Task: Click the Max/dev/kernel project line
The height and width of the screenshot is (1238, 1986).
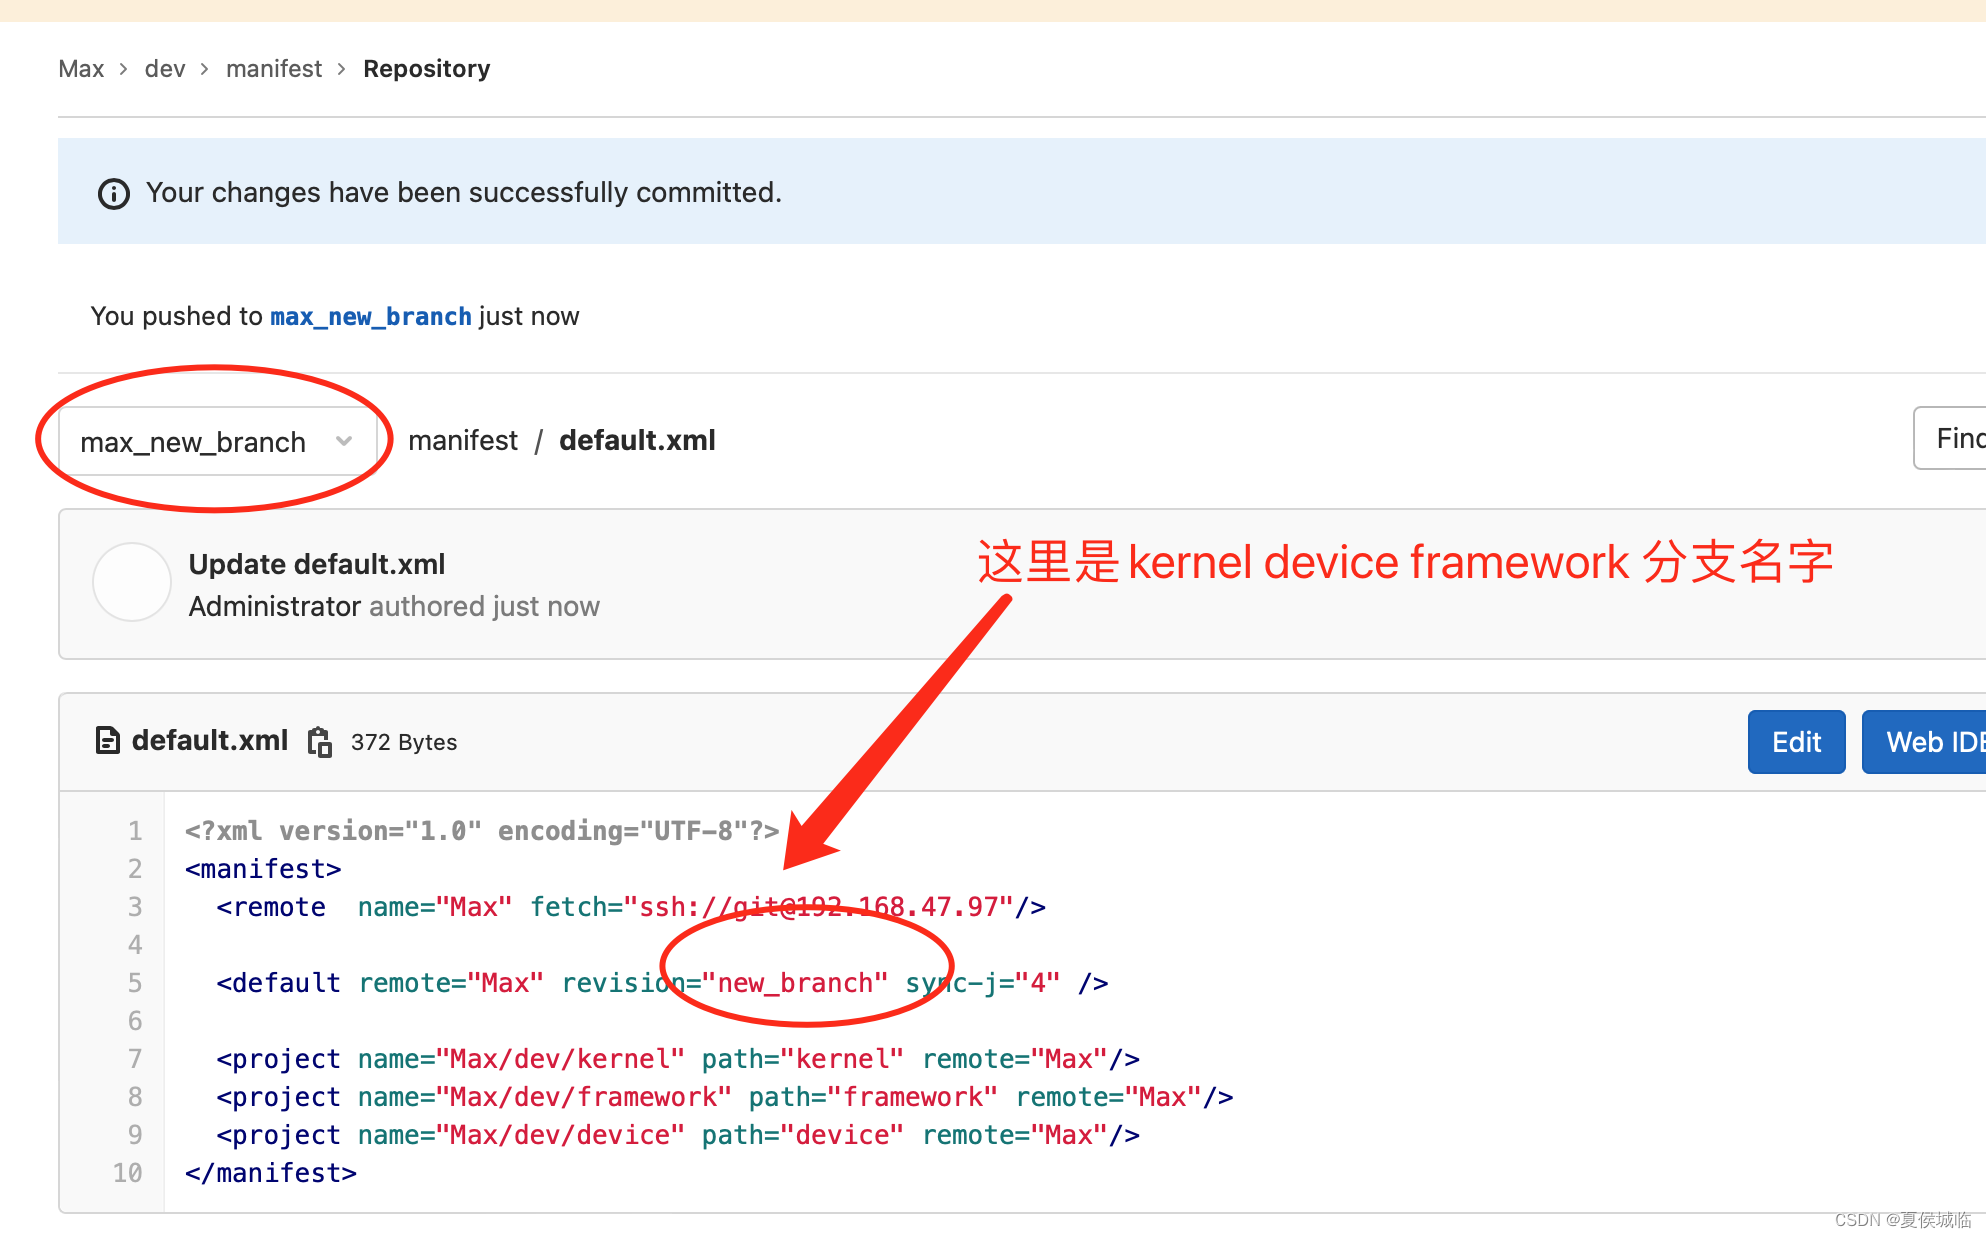Action: [678, 1059]
